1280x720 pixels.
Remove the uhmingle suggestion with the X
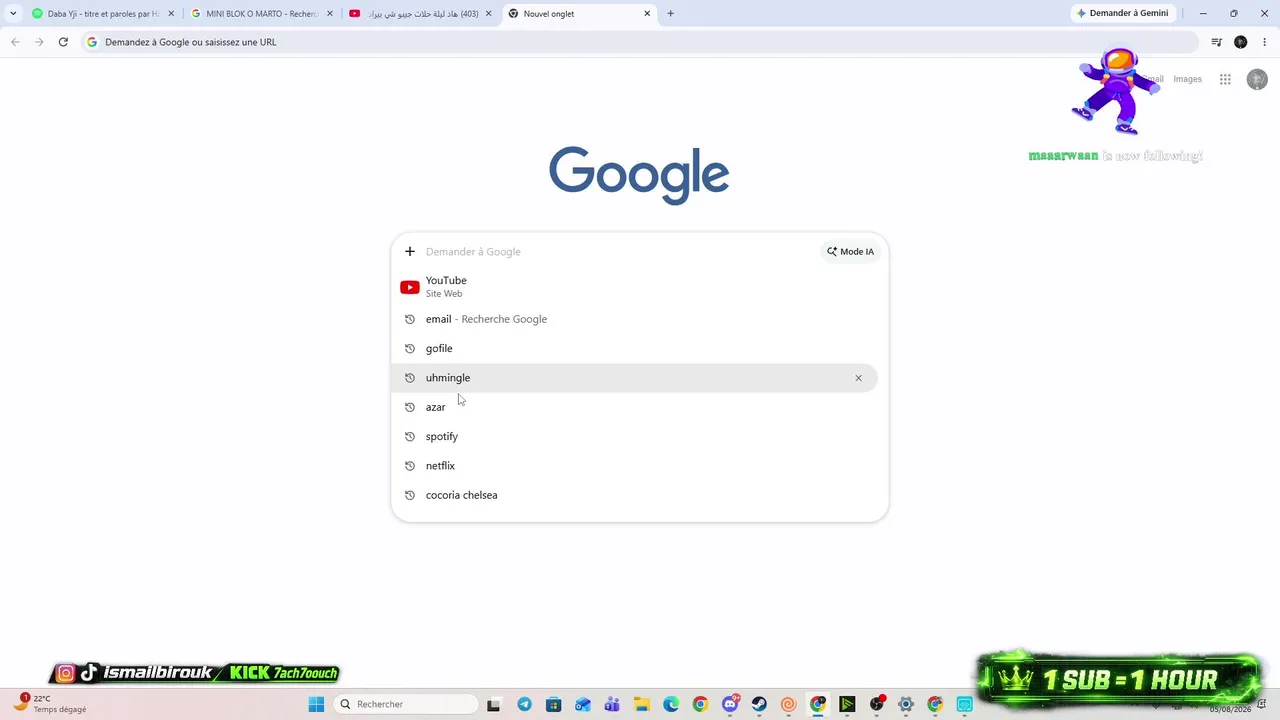(858, 378)
